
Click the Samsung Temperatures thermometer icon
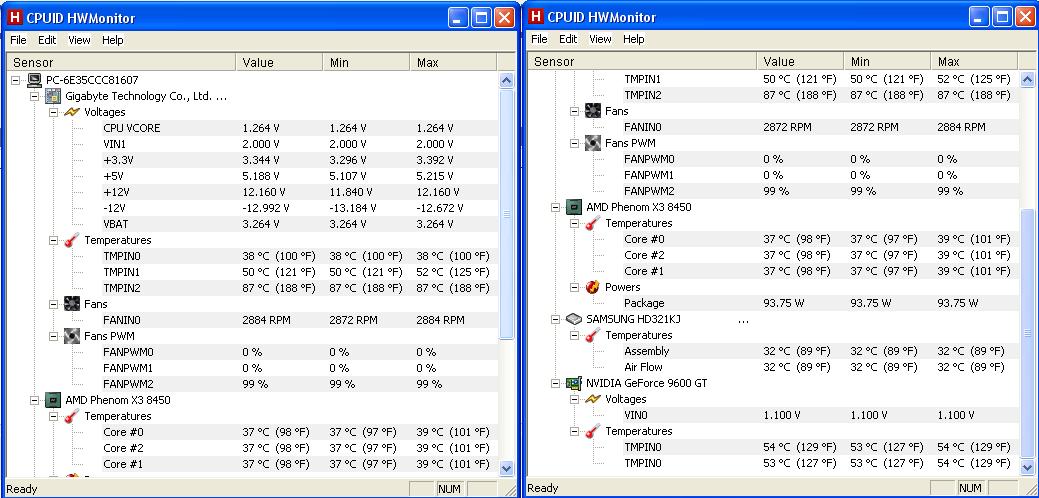click(593, 335)
